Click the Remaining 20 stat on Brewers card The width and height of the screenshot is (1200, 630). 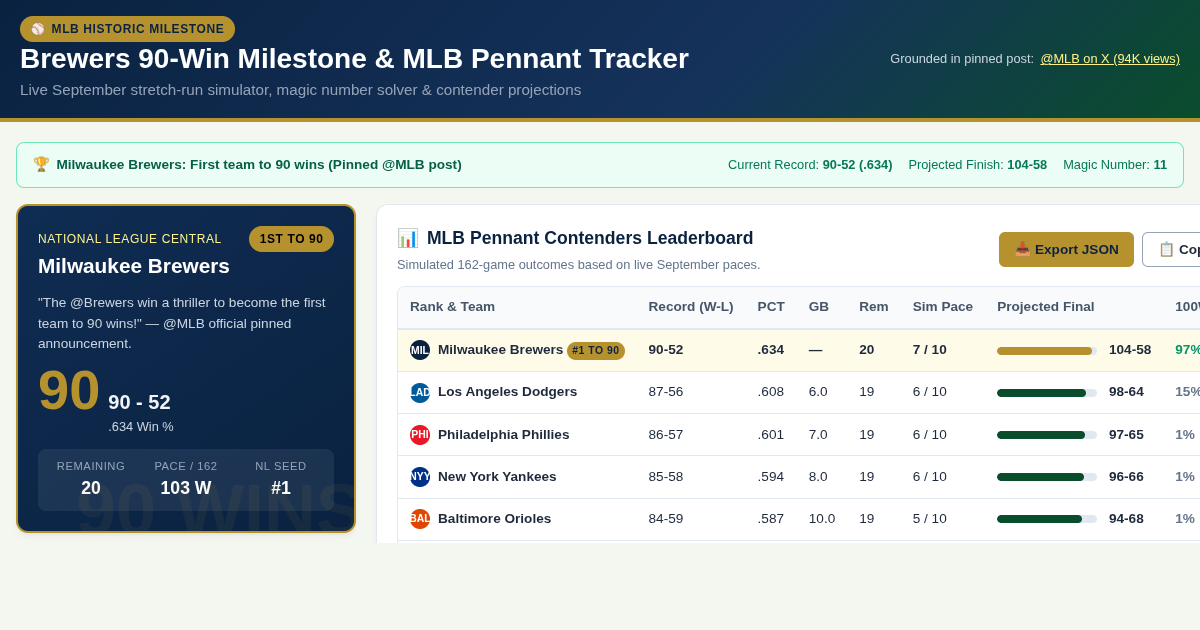click(x=91, y=479)
